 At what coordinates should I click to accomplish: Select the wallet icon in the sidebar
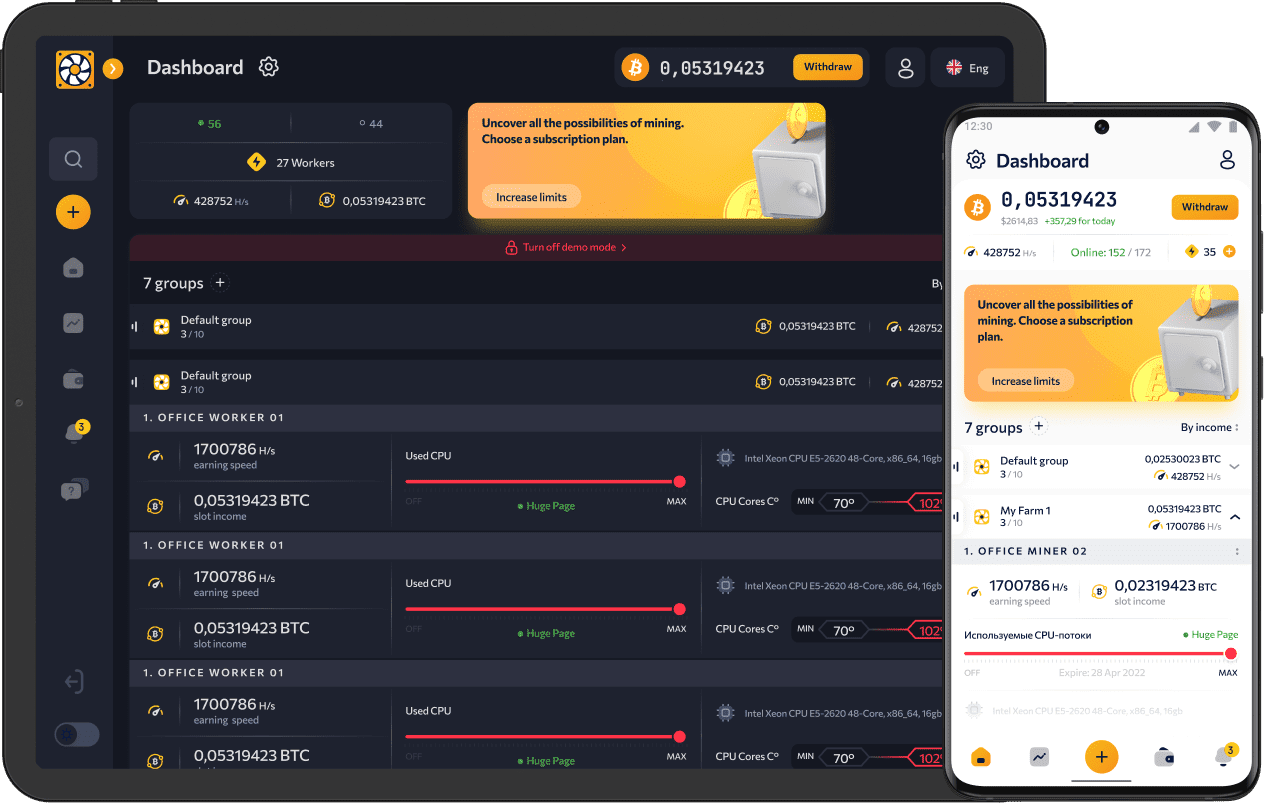point(73,379)
